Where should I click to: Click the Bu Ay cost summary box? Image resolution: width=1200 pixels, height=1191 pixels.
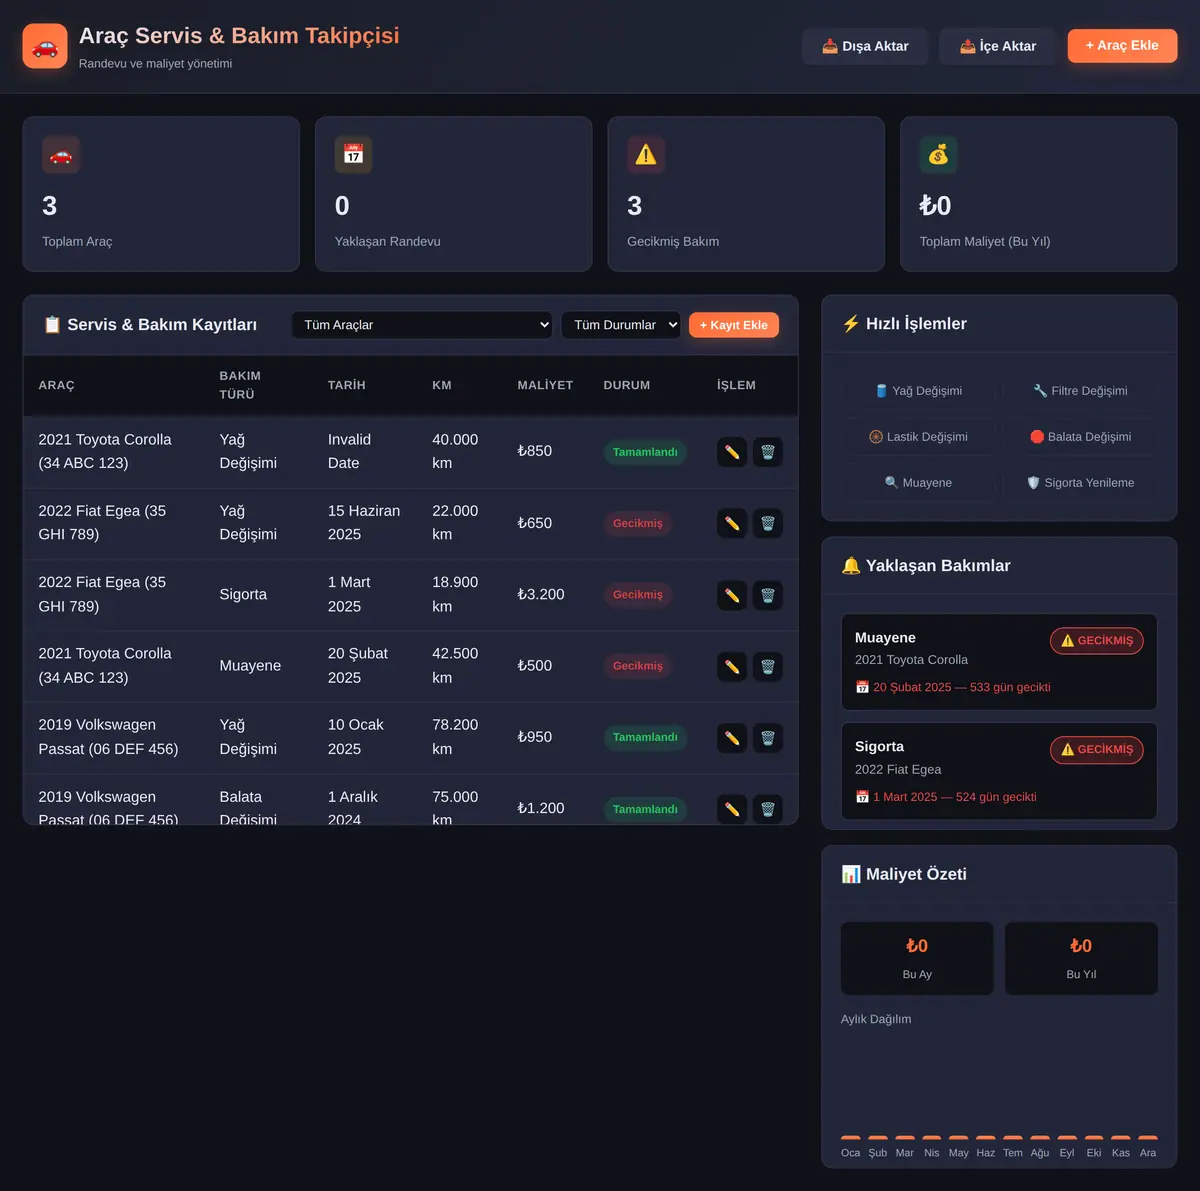coord(917,958)
